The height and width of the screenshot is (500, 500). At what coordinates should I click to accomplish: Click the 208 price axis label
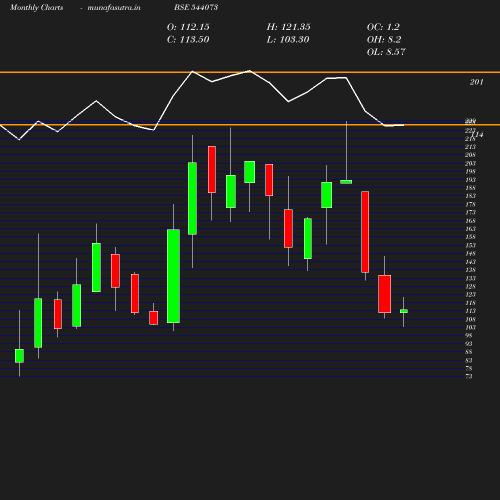click(x=471, y=155)
